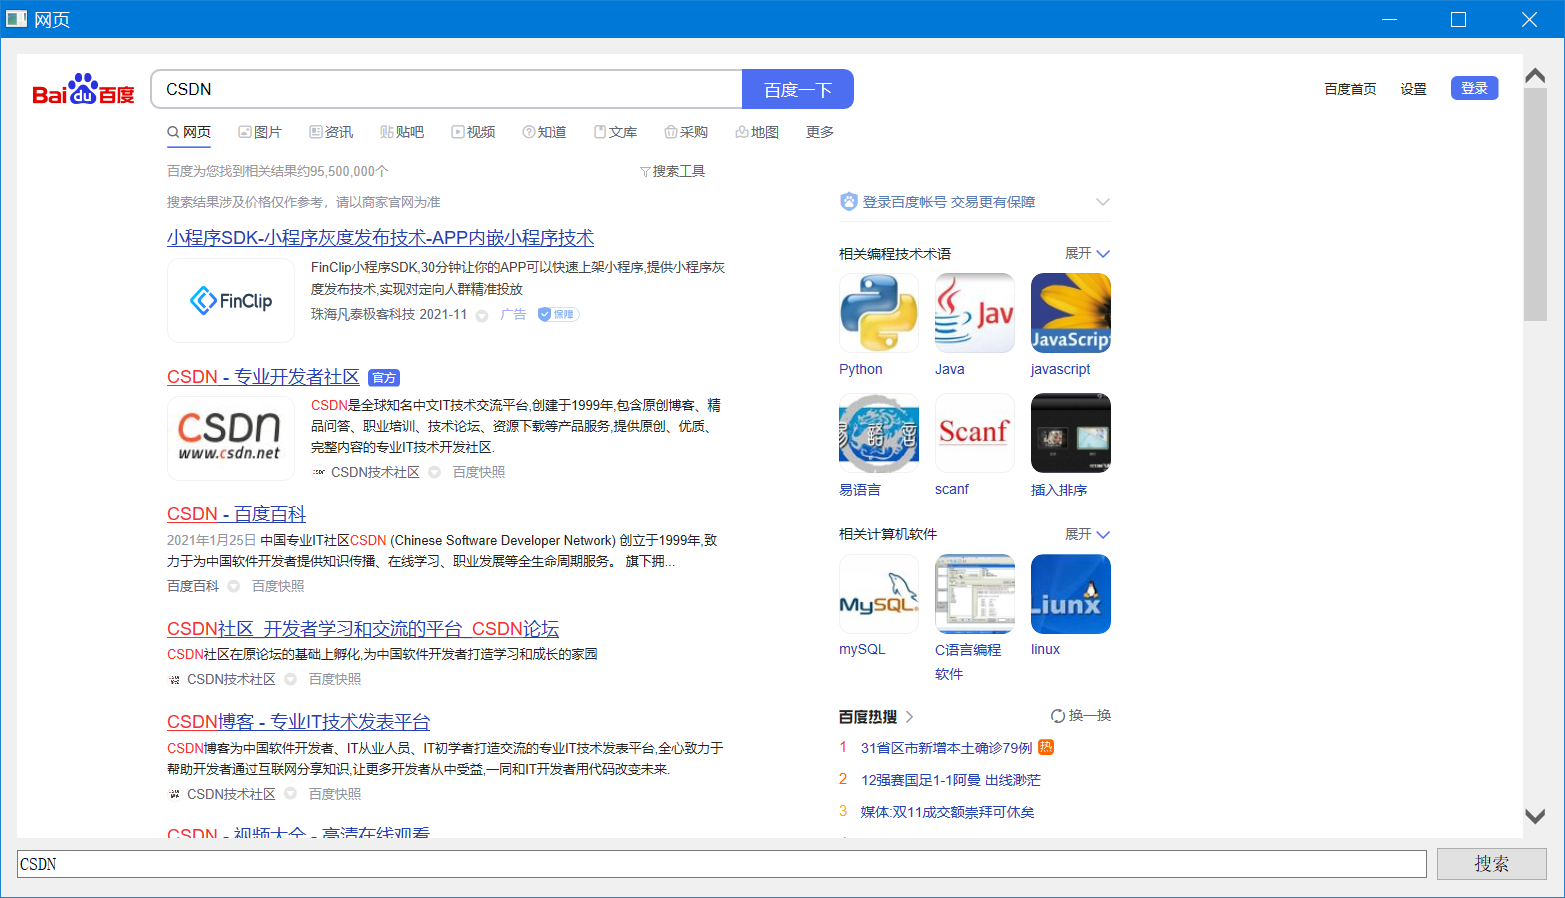Open the 插入排序 thumbnail
This screenshot has width=1565, height=898.
coord(1070,433)
